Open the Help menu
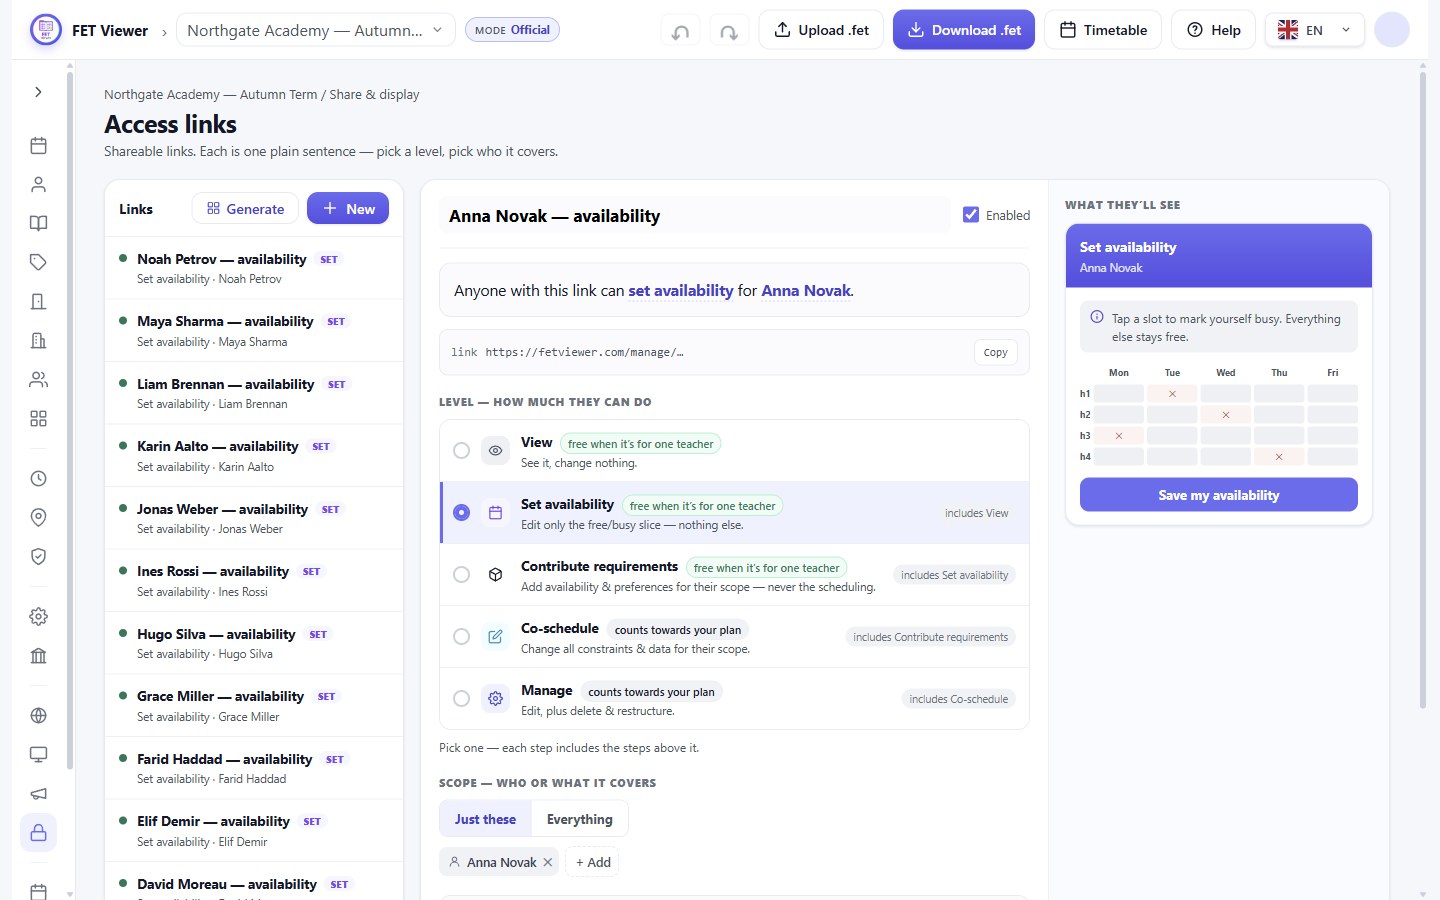 pos(1214,30)
